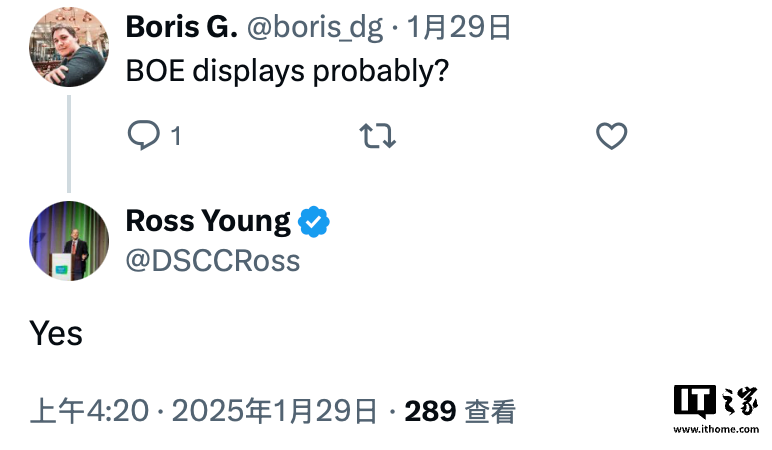
Task: Open Ross Young's profile avatar
Action: [69, 241]
